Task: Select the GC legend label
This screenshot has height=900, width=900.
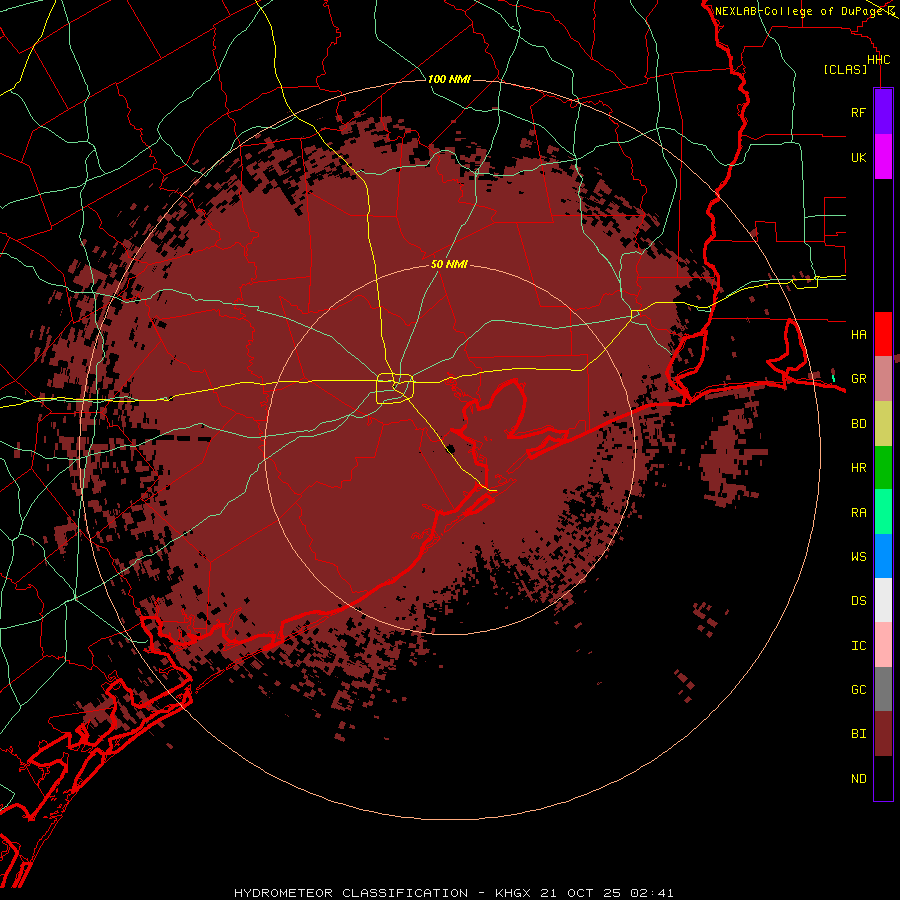Action: point(858,689)
